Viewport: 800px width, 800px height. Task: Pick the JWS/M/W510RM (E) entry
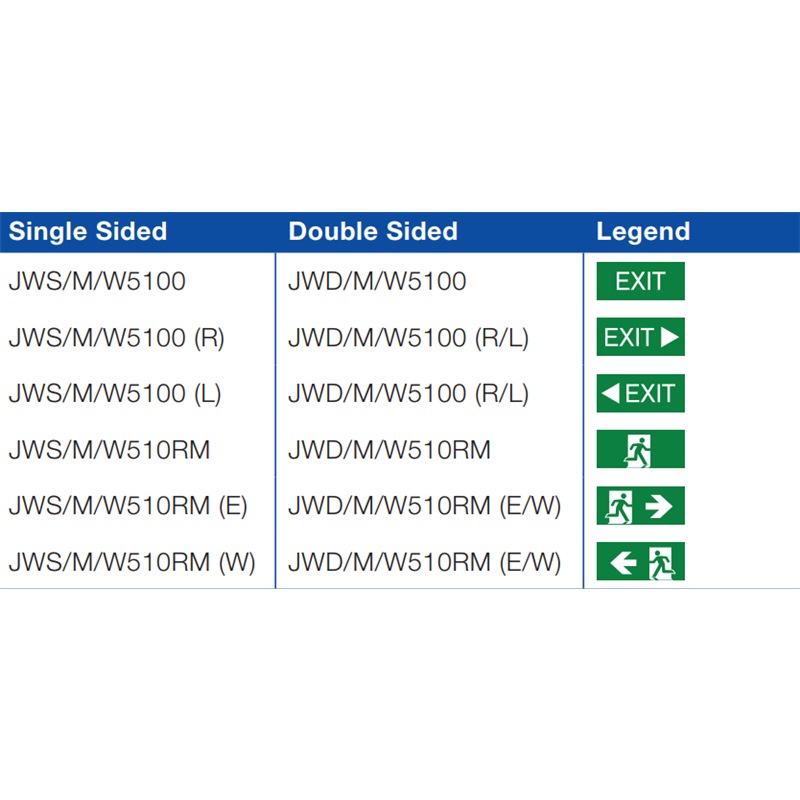click(x=128, y=506)
